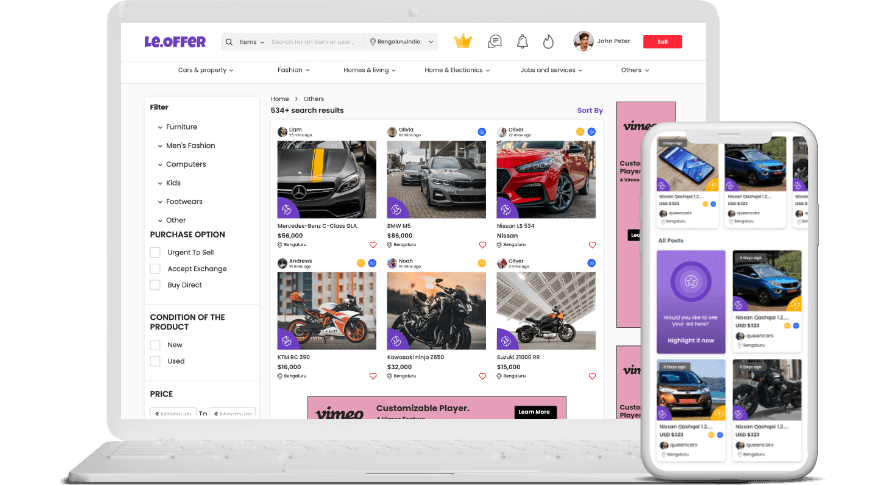Open Fashion menu
Image resolution: width=885 pixels, height=485 pixels.
[293, 70]
